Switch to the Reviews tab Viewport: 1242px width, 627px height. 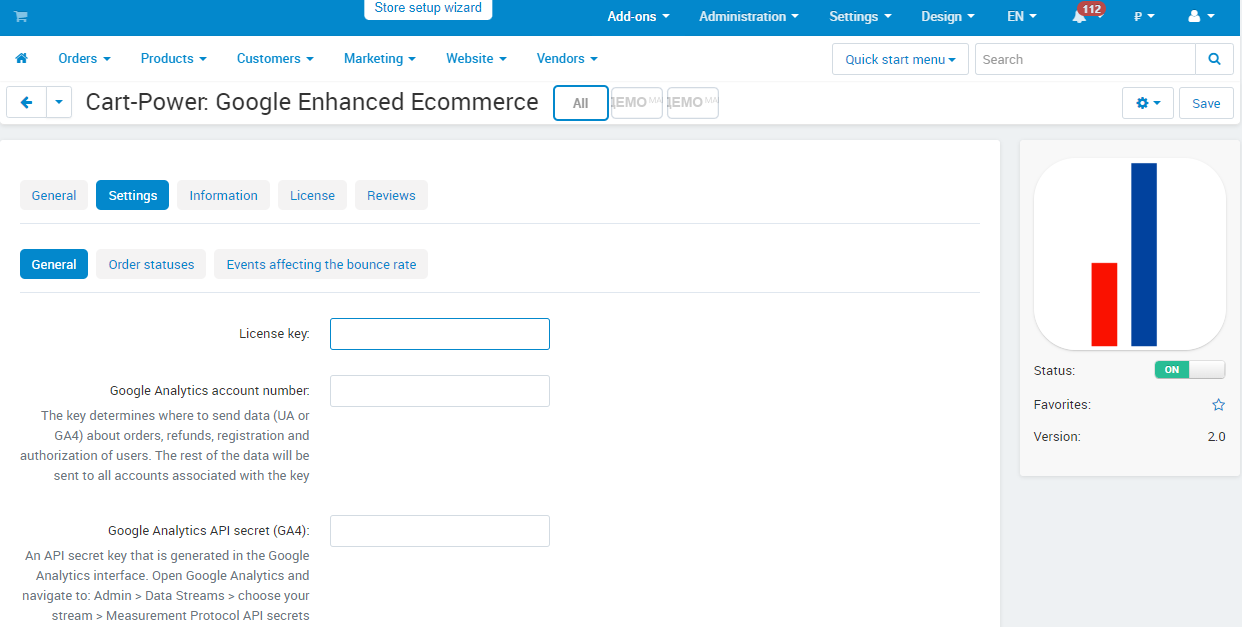(x=391, y=195)
